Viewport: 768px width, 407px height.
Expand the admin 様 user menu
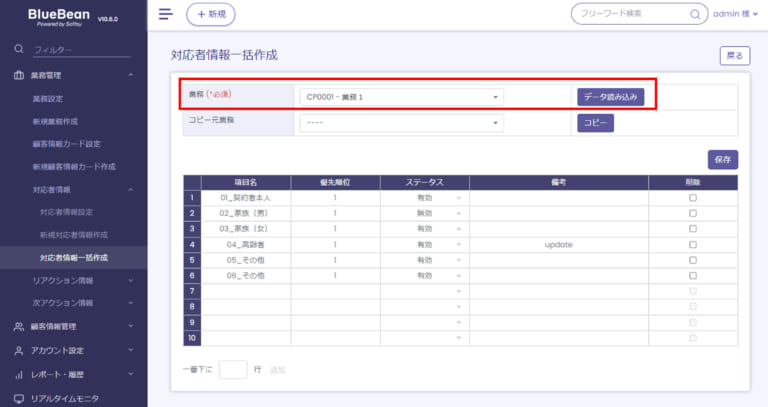click(733, 14)
